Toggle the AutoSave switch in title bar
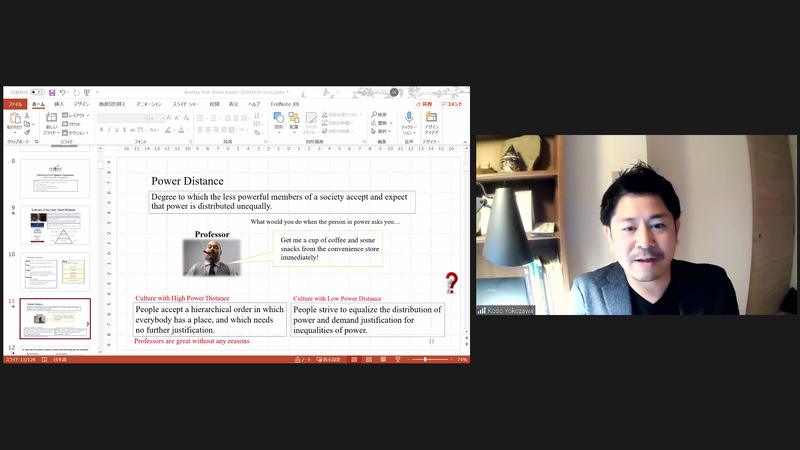Screen dimensions: 800x450 coord(37,92)
